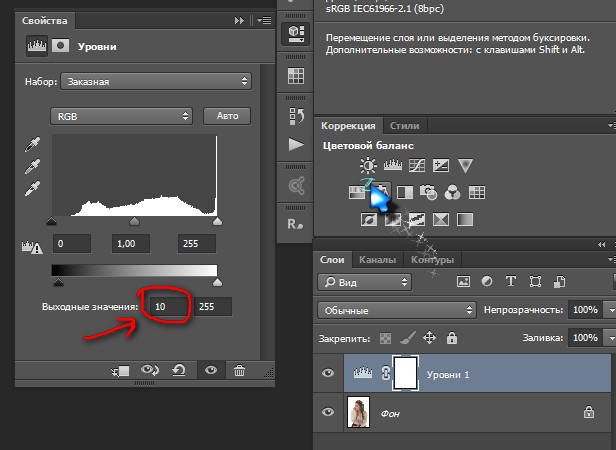Add a Brightness/Contrast adjustment
This screenshot has width=616, height=450.
tap(368, 165)
